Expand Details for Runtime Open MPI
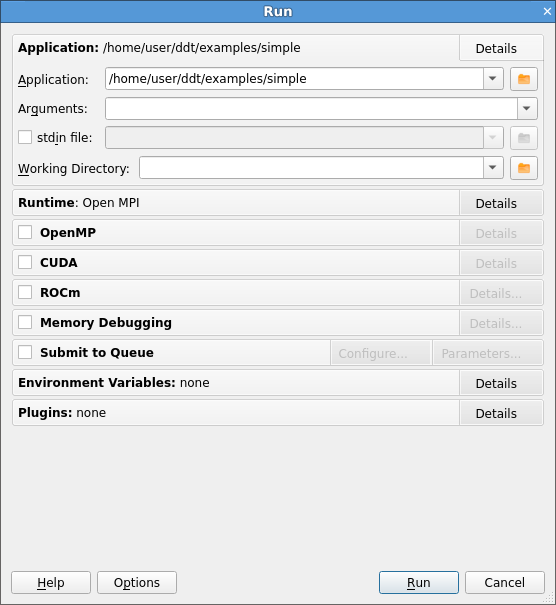 (501, 203)
